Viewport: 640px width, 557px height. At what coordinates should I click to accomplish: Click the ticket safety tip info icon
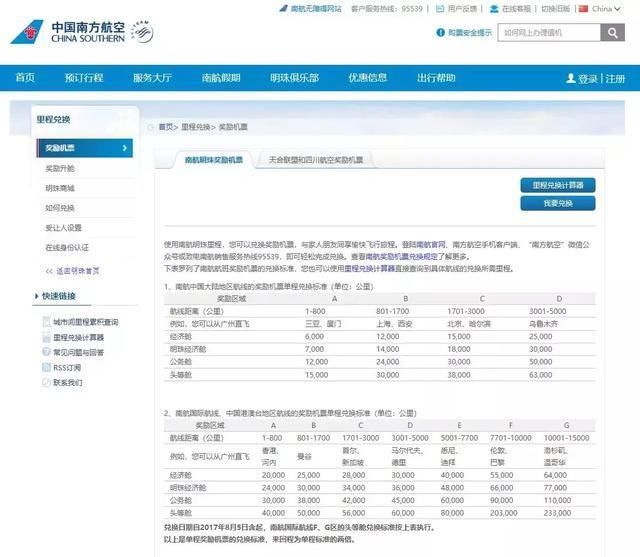click(440, 33)
